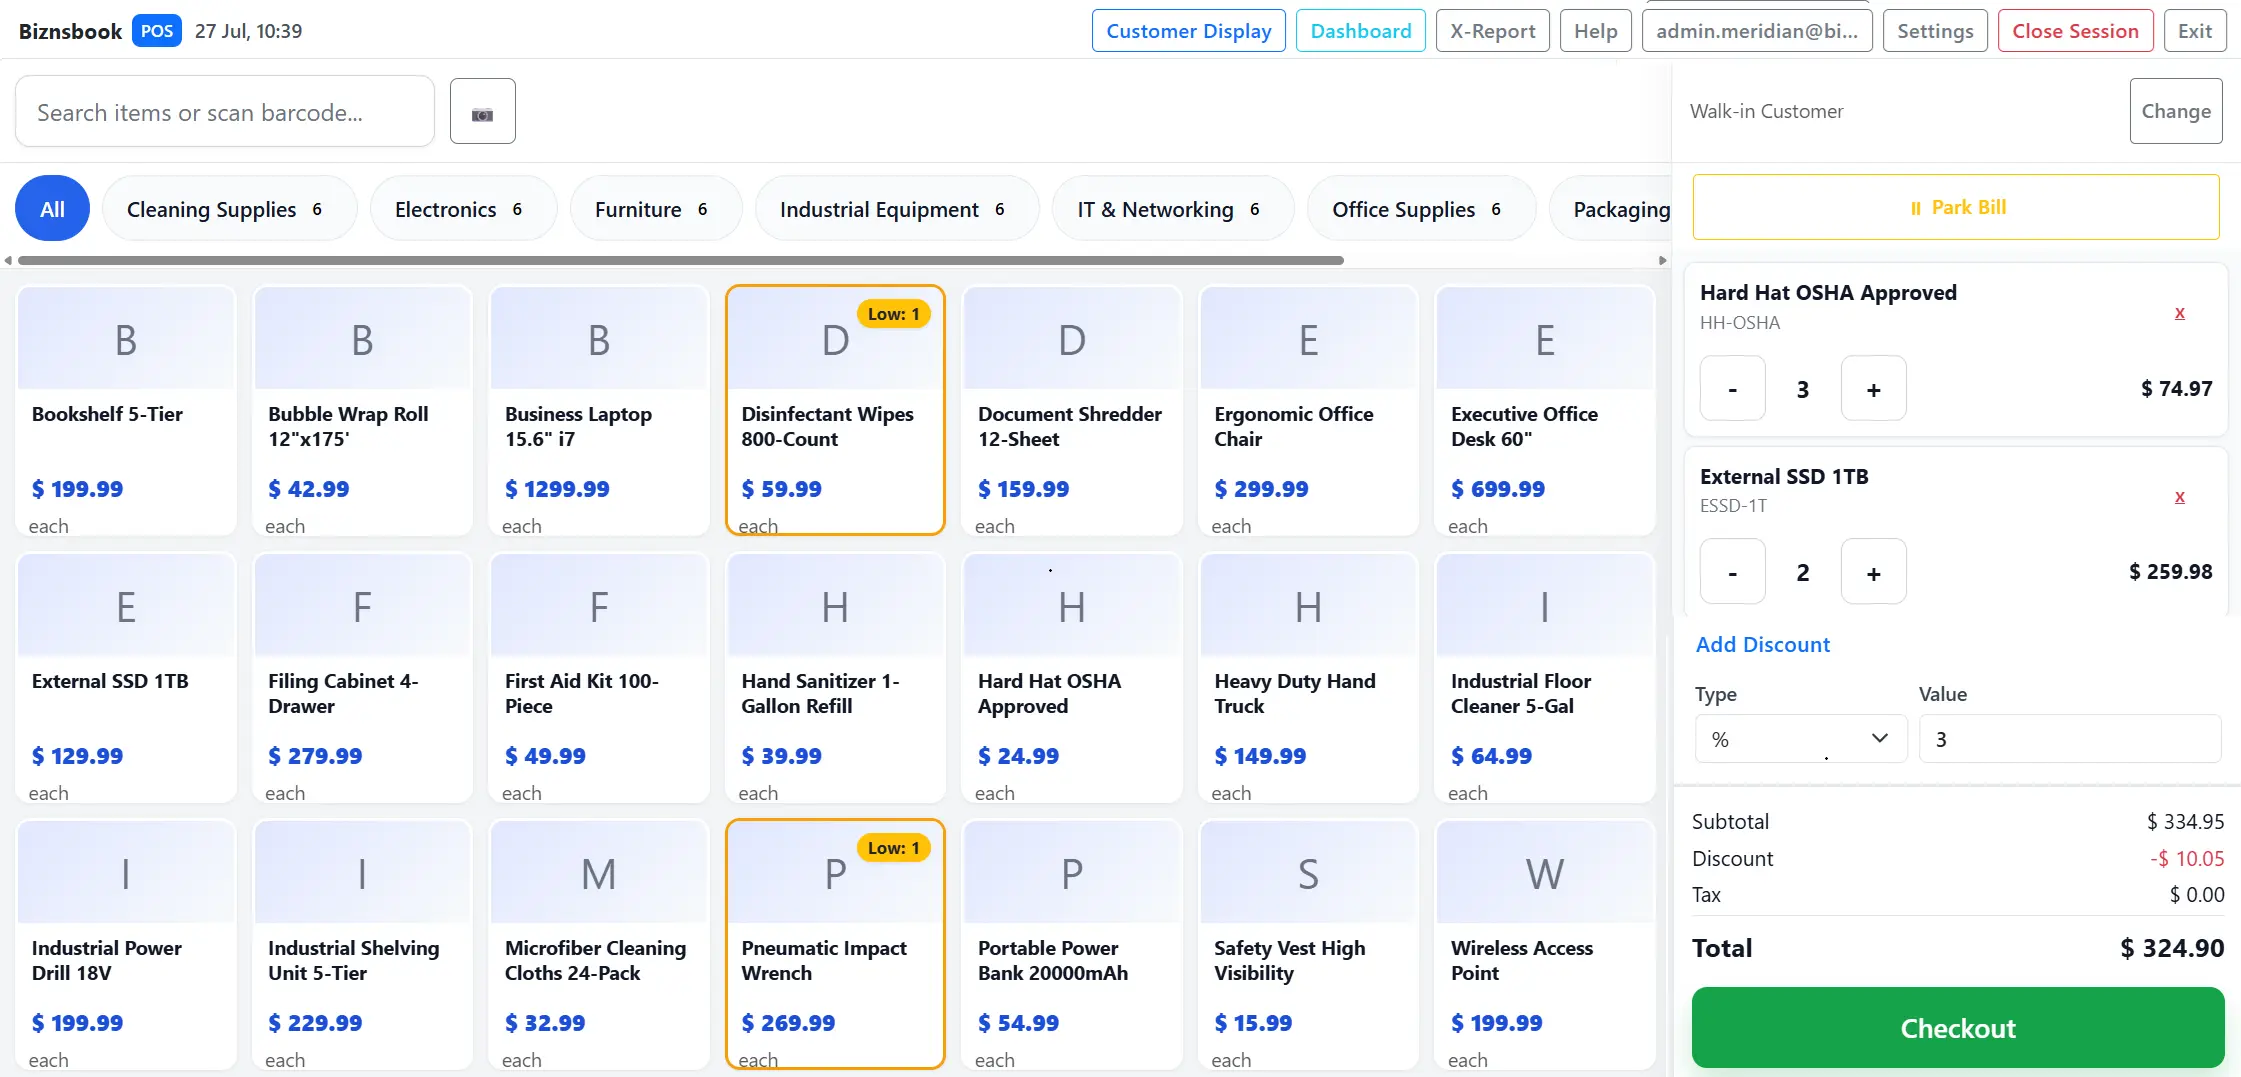Image resolution: width=2241 pixels, height=1077 pixels.
Task: Click the Exit button
Action: tap(2195, 31)
